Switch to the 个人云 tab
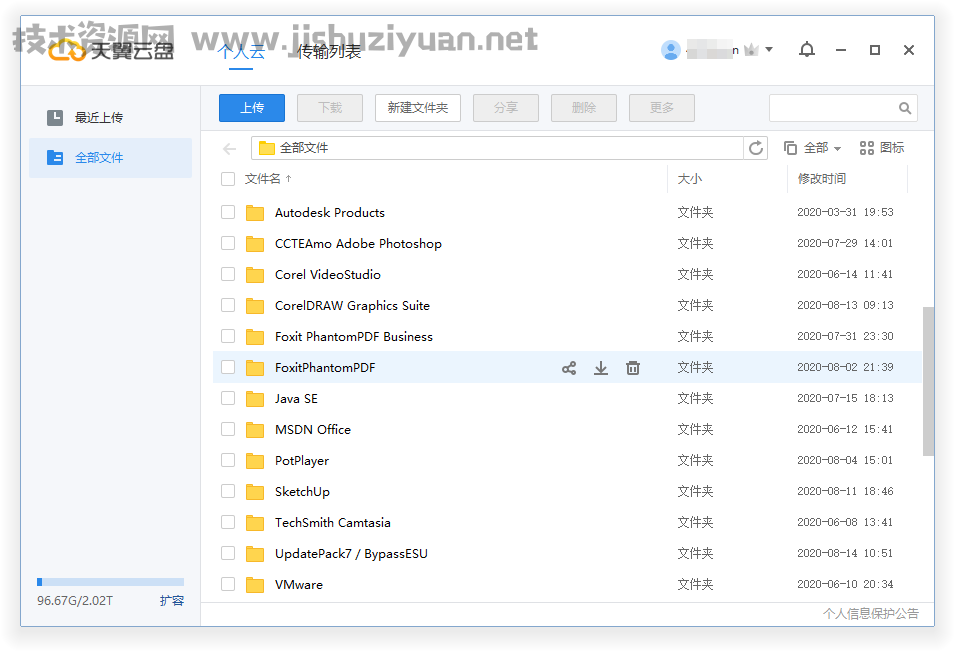955x652 pixels. (x=241, y=52)
